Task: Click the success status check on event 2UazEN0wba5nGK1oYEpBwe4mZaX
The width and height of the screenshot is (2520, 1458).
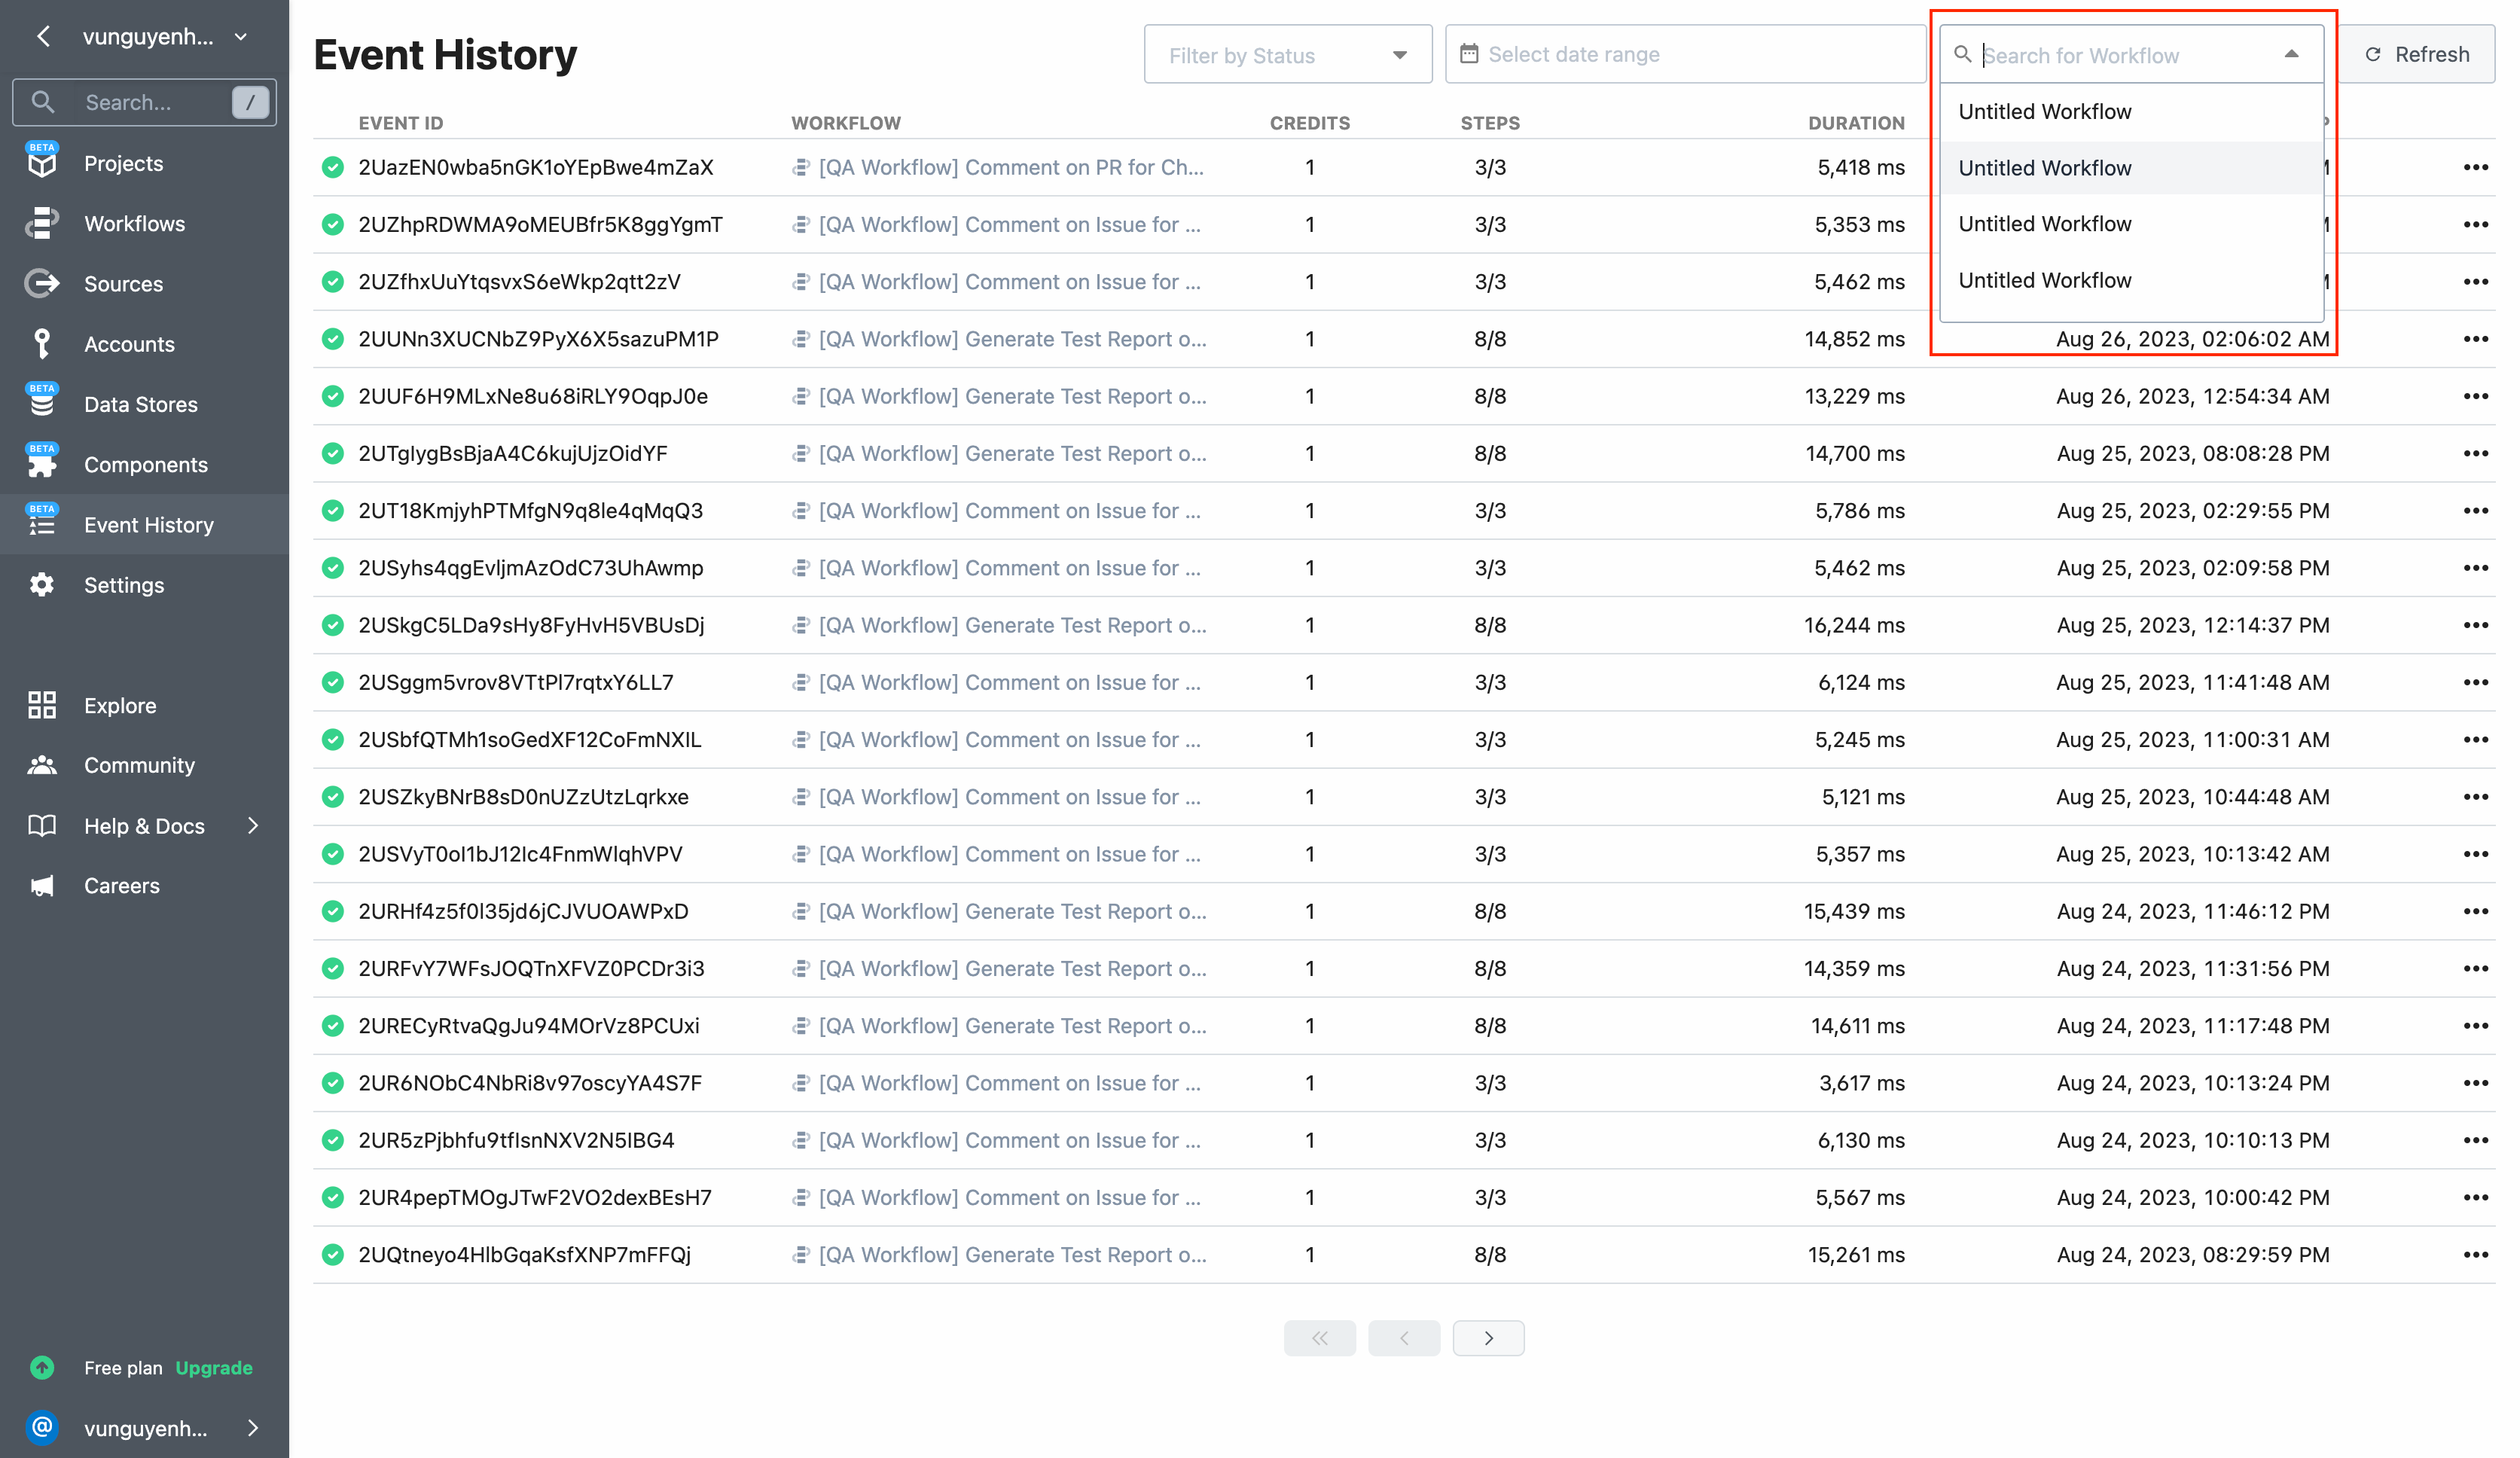Action: [332, 167]
